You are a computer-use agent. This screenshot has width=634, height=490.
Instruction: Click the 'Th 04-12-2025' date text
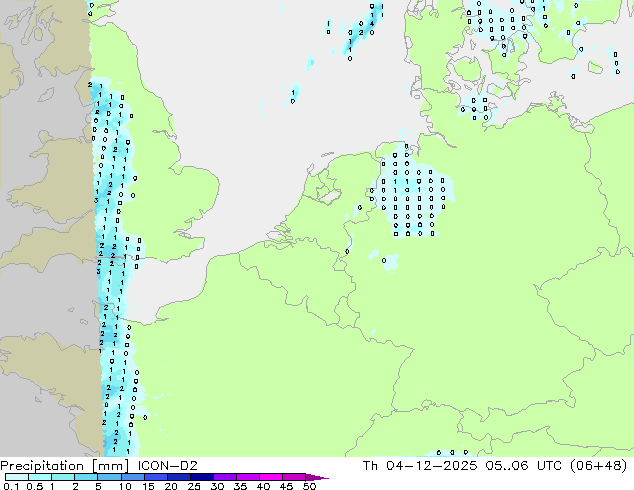[420, 466]
